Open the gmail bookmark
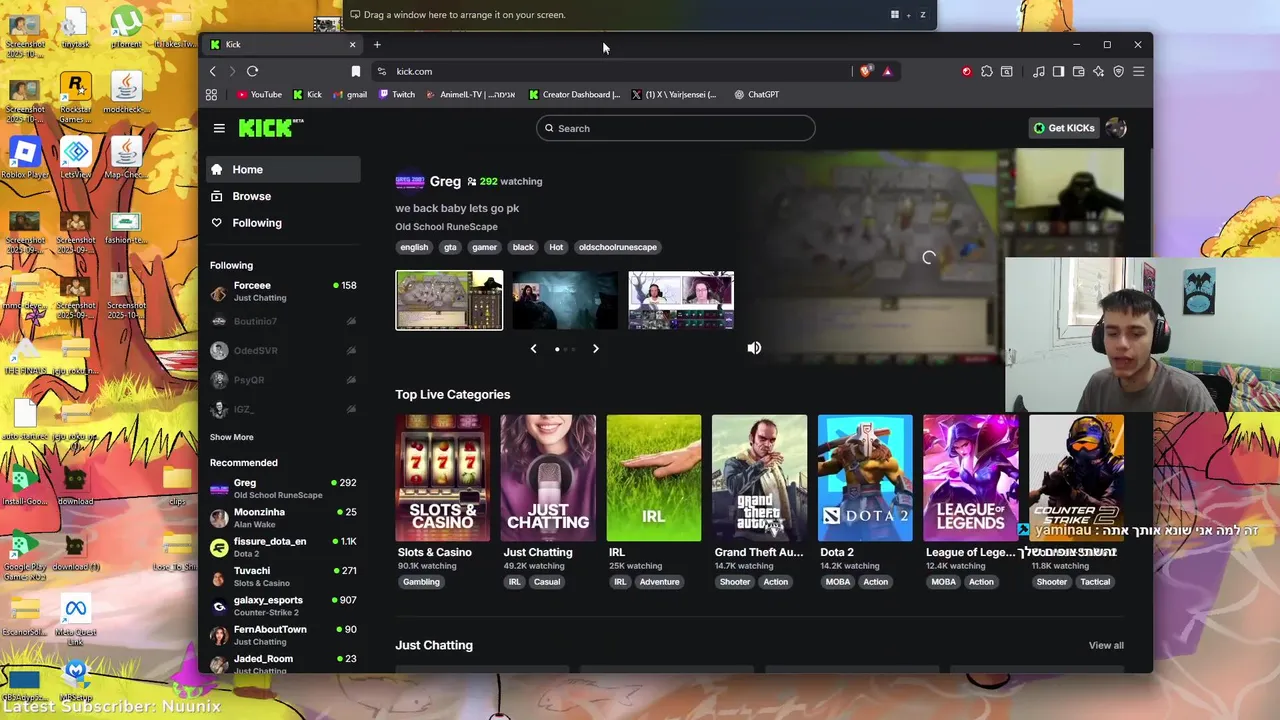Viewport: 1280px width, 720px height. [x=350, y=94]
